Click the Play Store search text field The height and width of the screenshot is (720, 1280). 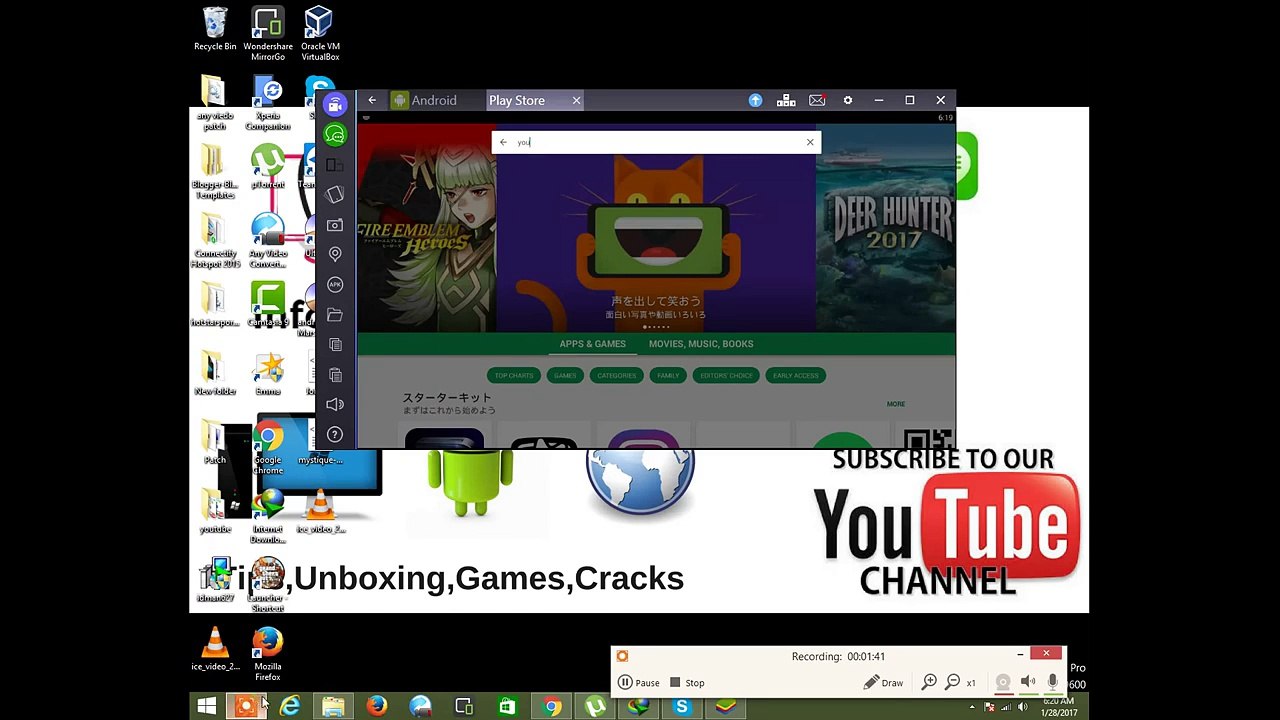coord(656,142)
